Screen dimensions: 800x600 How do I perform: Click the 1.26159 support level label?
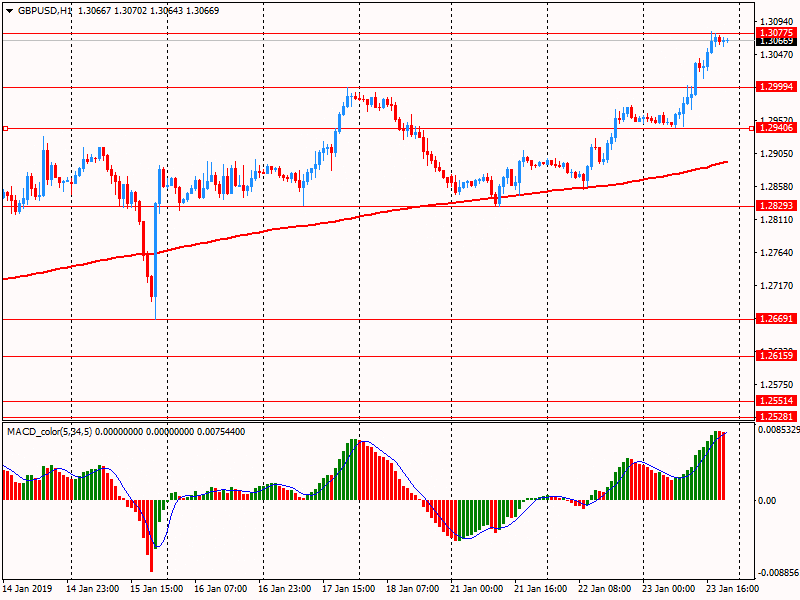pos(776,356)
